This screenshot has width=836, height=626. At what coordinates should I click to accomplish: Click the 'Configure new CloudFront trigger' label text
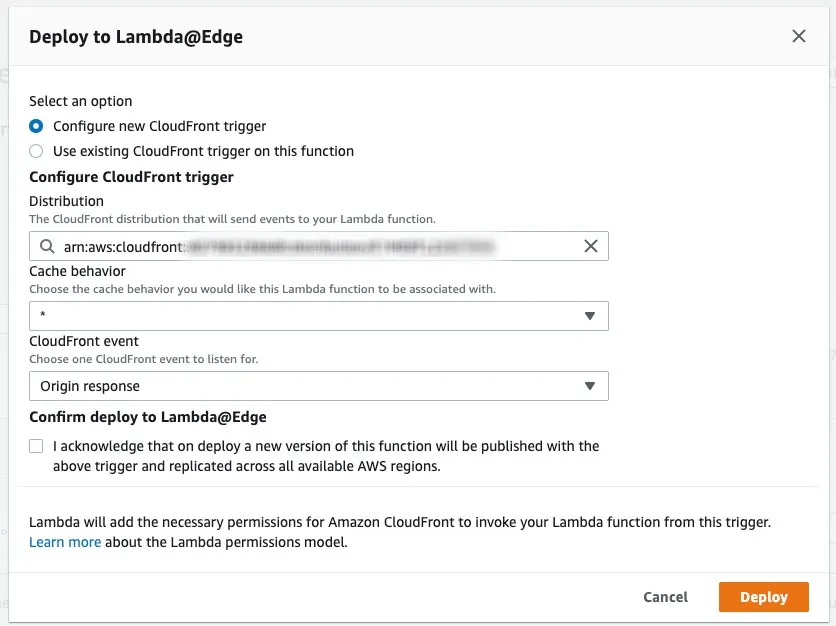click(159, 126)
